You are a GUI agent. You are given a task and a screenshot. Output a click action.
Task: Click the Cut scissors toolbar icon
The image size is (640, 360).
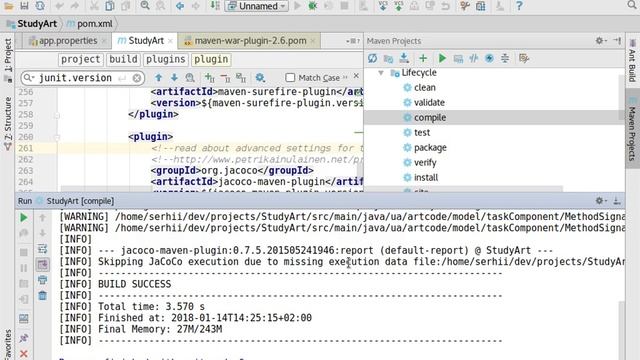[94, 6]
